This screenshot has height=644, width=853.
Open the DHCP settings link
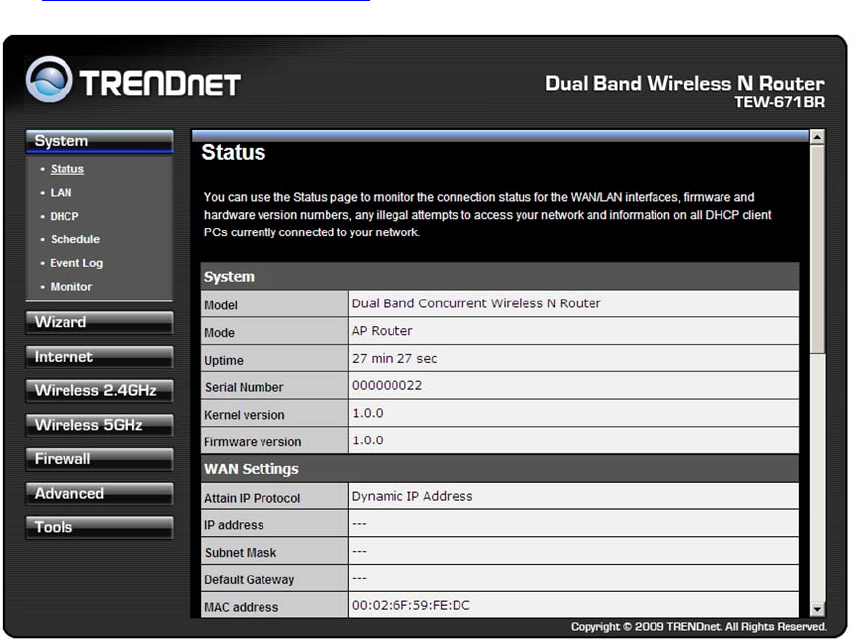coord(64,216)
